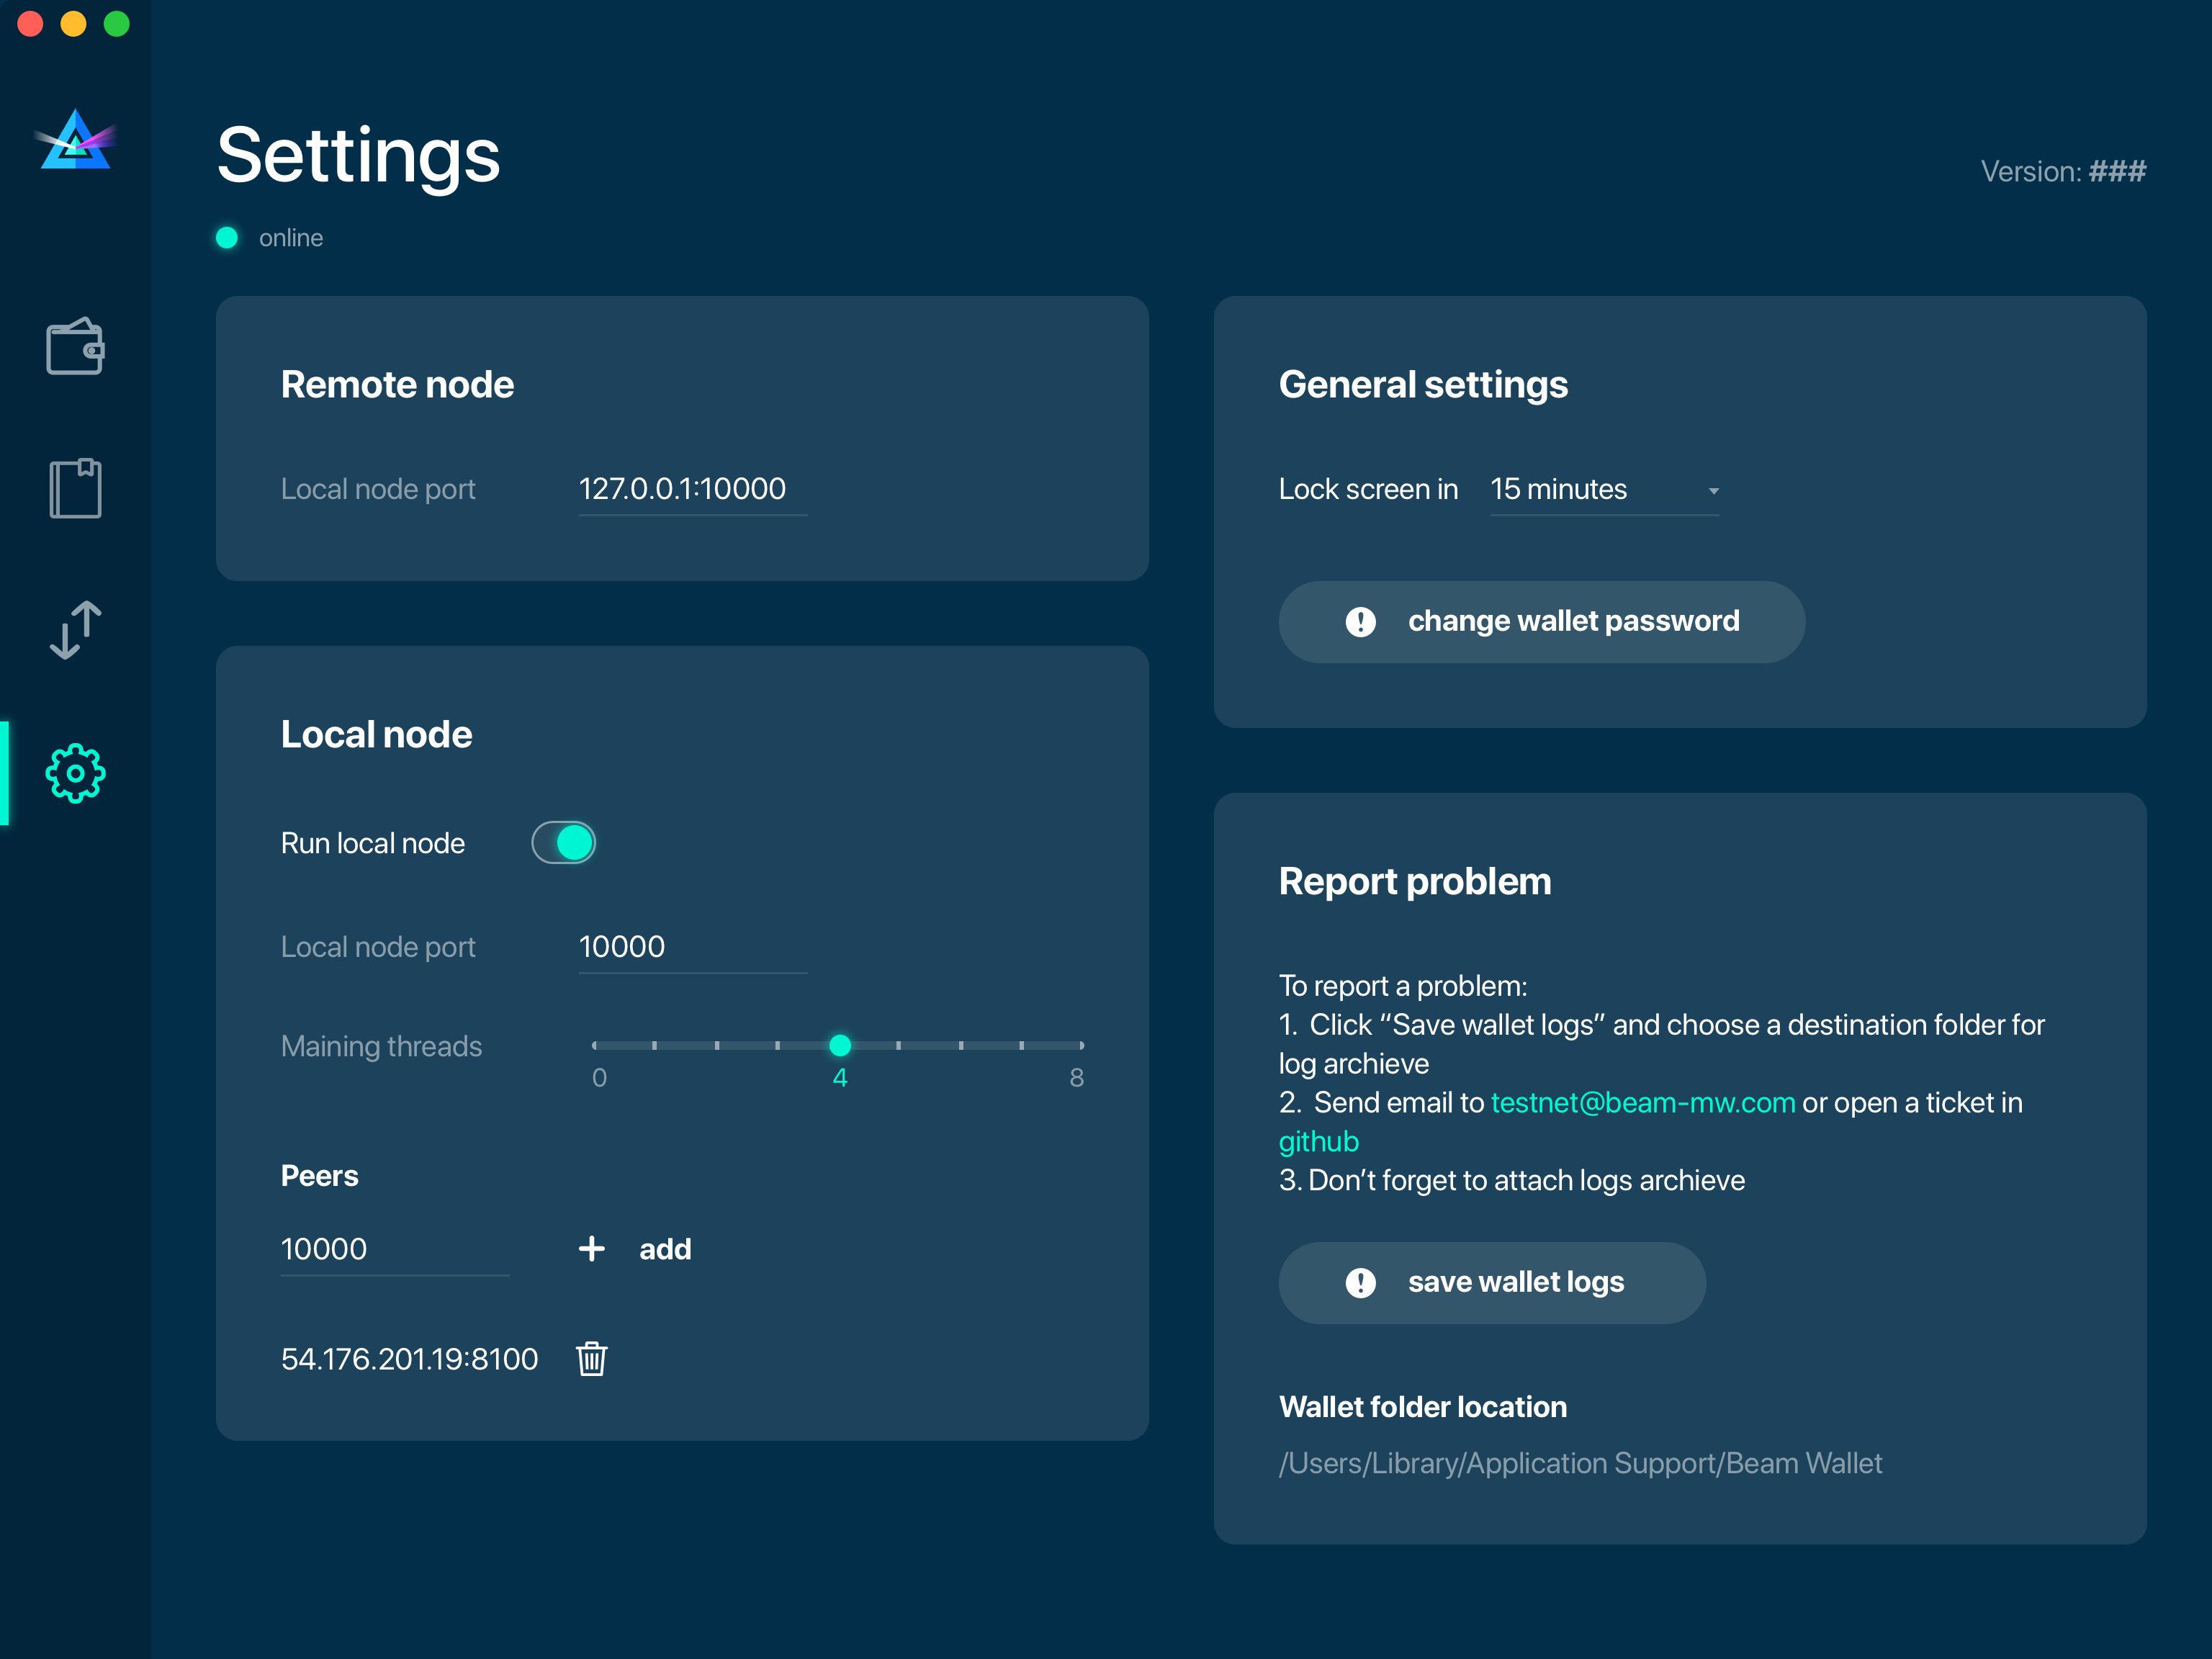2212x1659 pixels.
Task: Click the wallet folder path text
Action: coord(1580,1463)
